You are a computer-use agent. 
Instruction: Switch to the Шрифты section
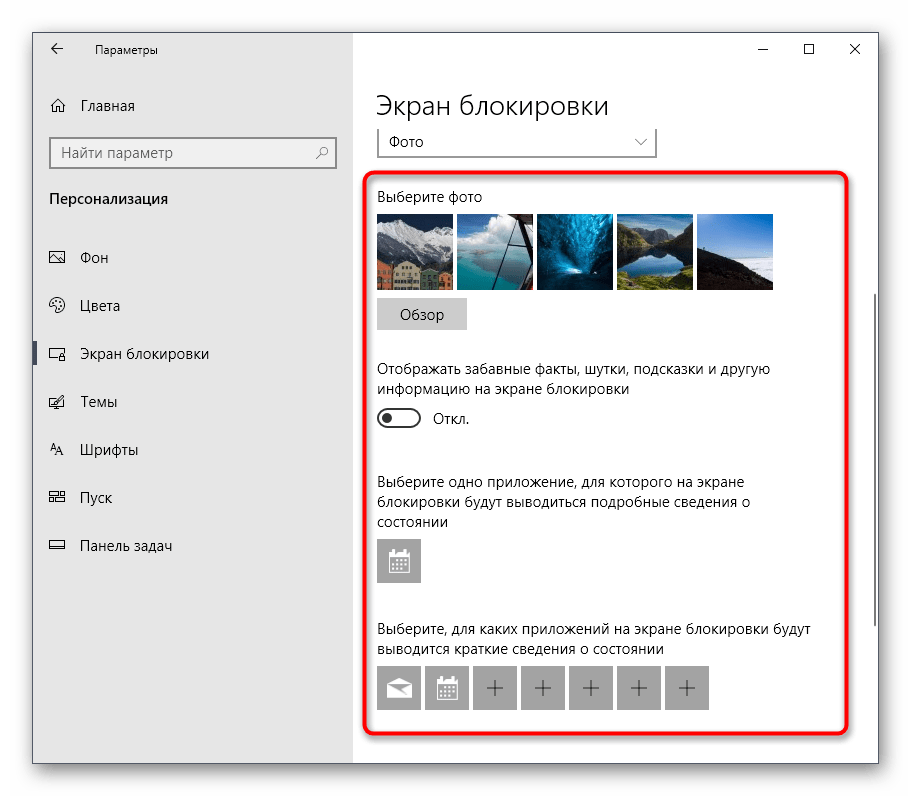[108, 450]
